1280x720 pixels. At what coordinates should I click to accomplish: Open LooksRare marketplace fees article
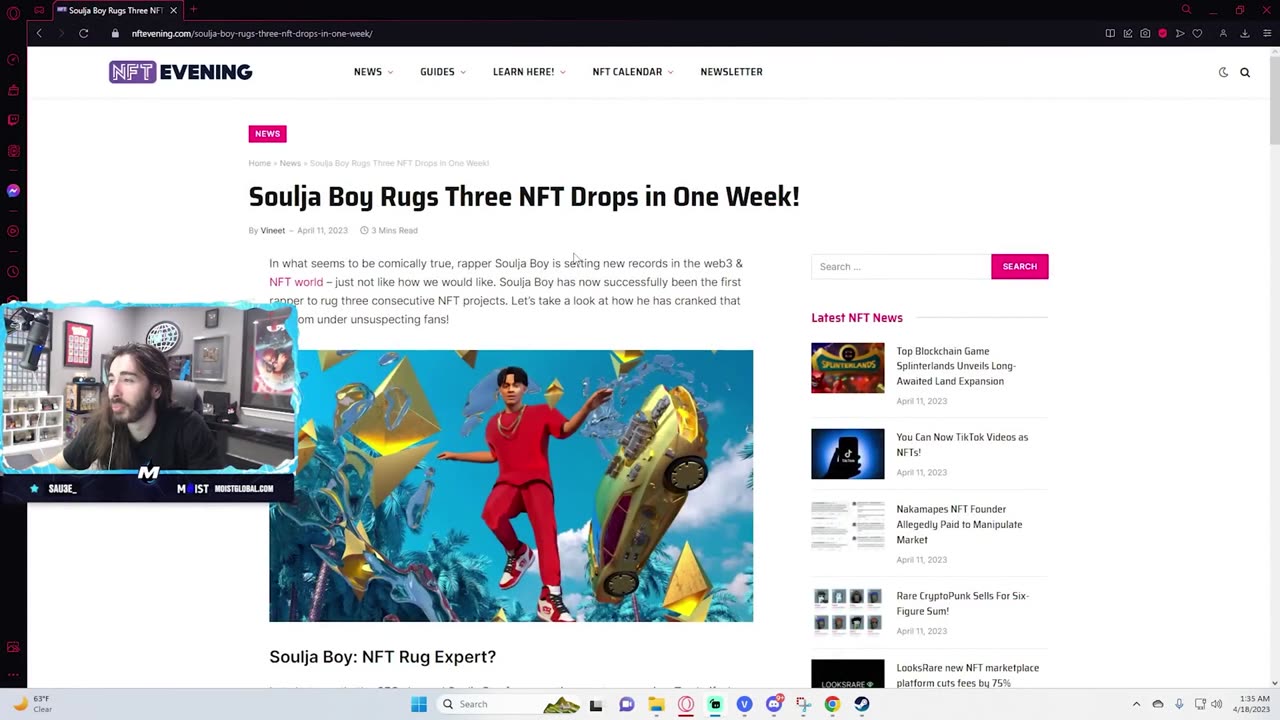tap(967, 675)
